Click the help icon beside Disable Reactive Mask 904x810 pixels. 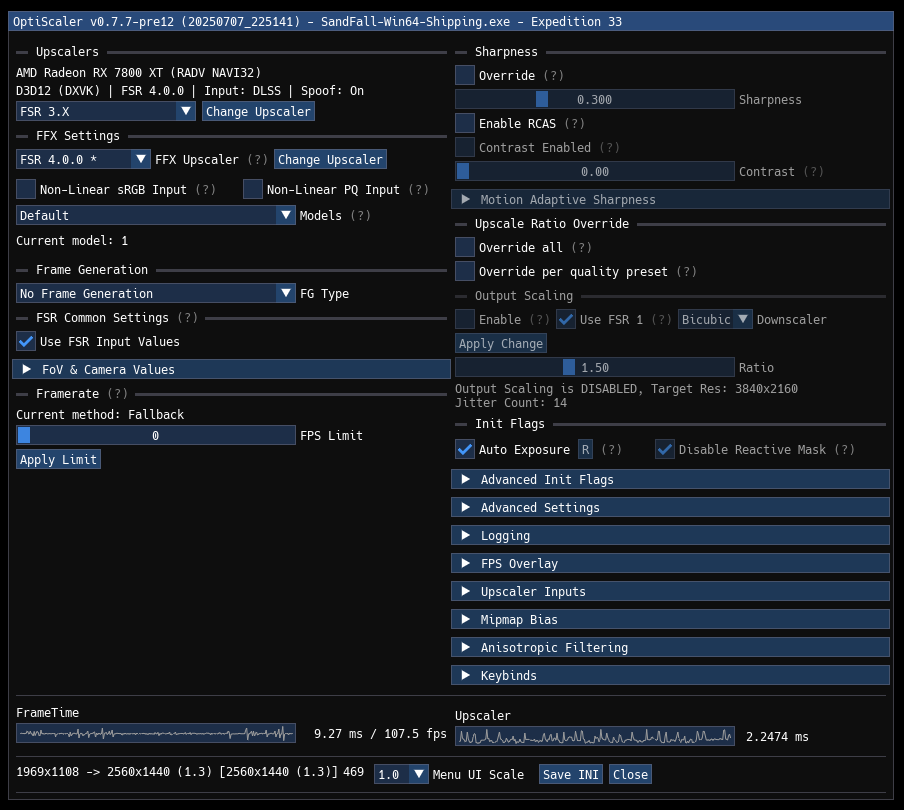pos(845,449)
